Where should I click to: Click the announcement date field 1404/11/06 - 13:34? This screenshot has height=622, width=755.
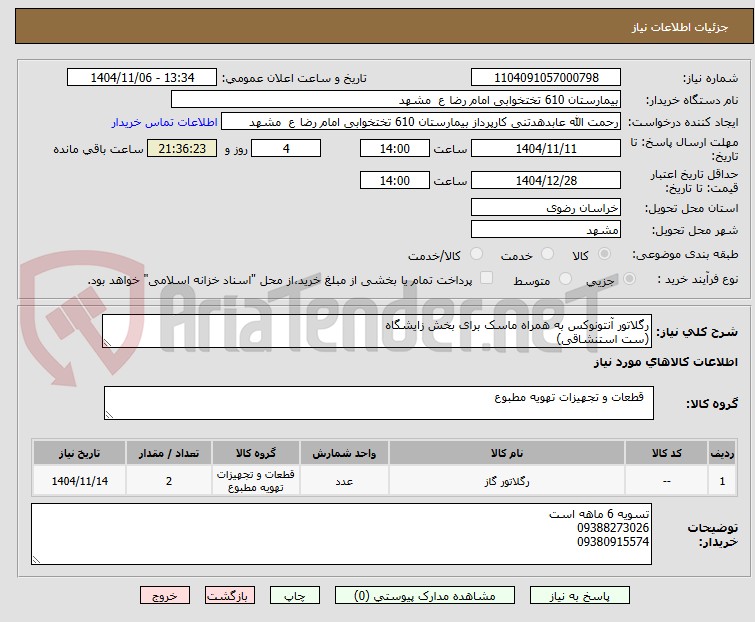tap(142, 78)
